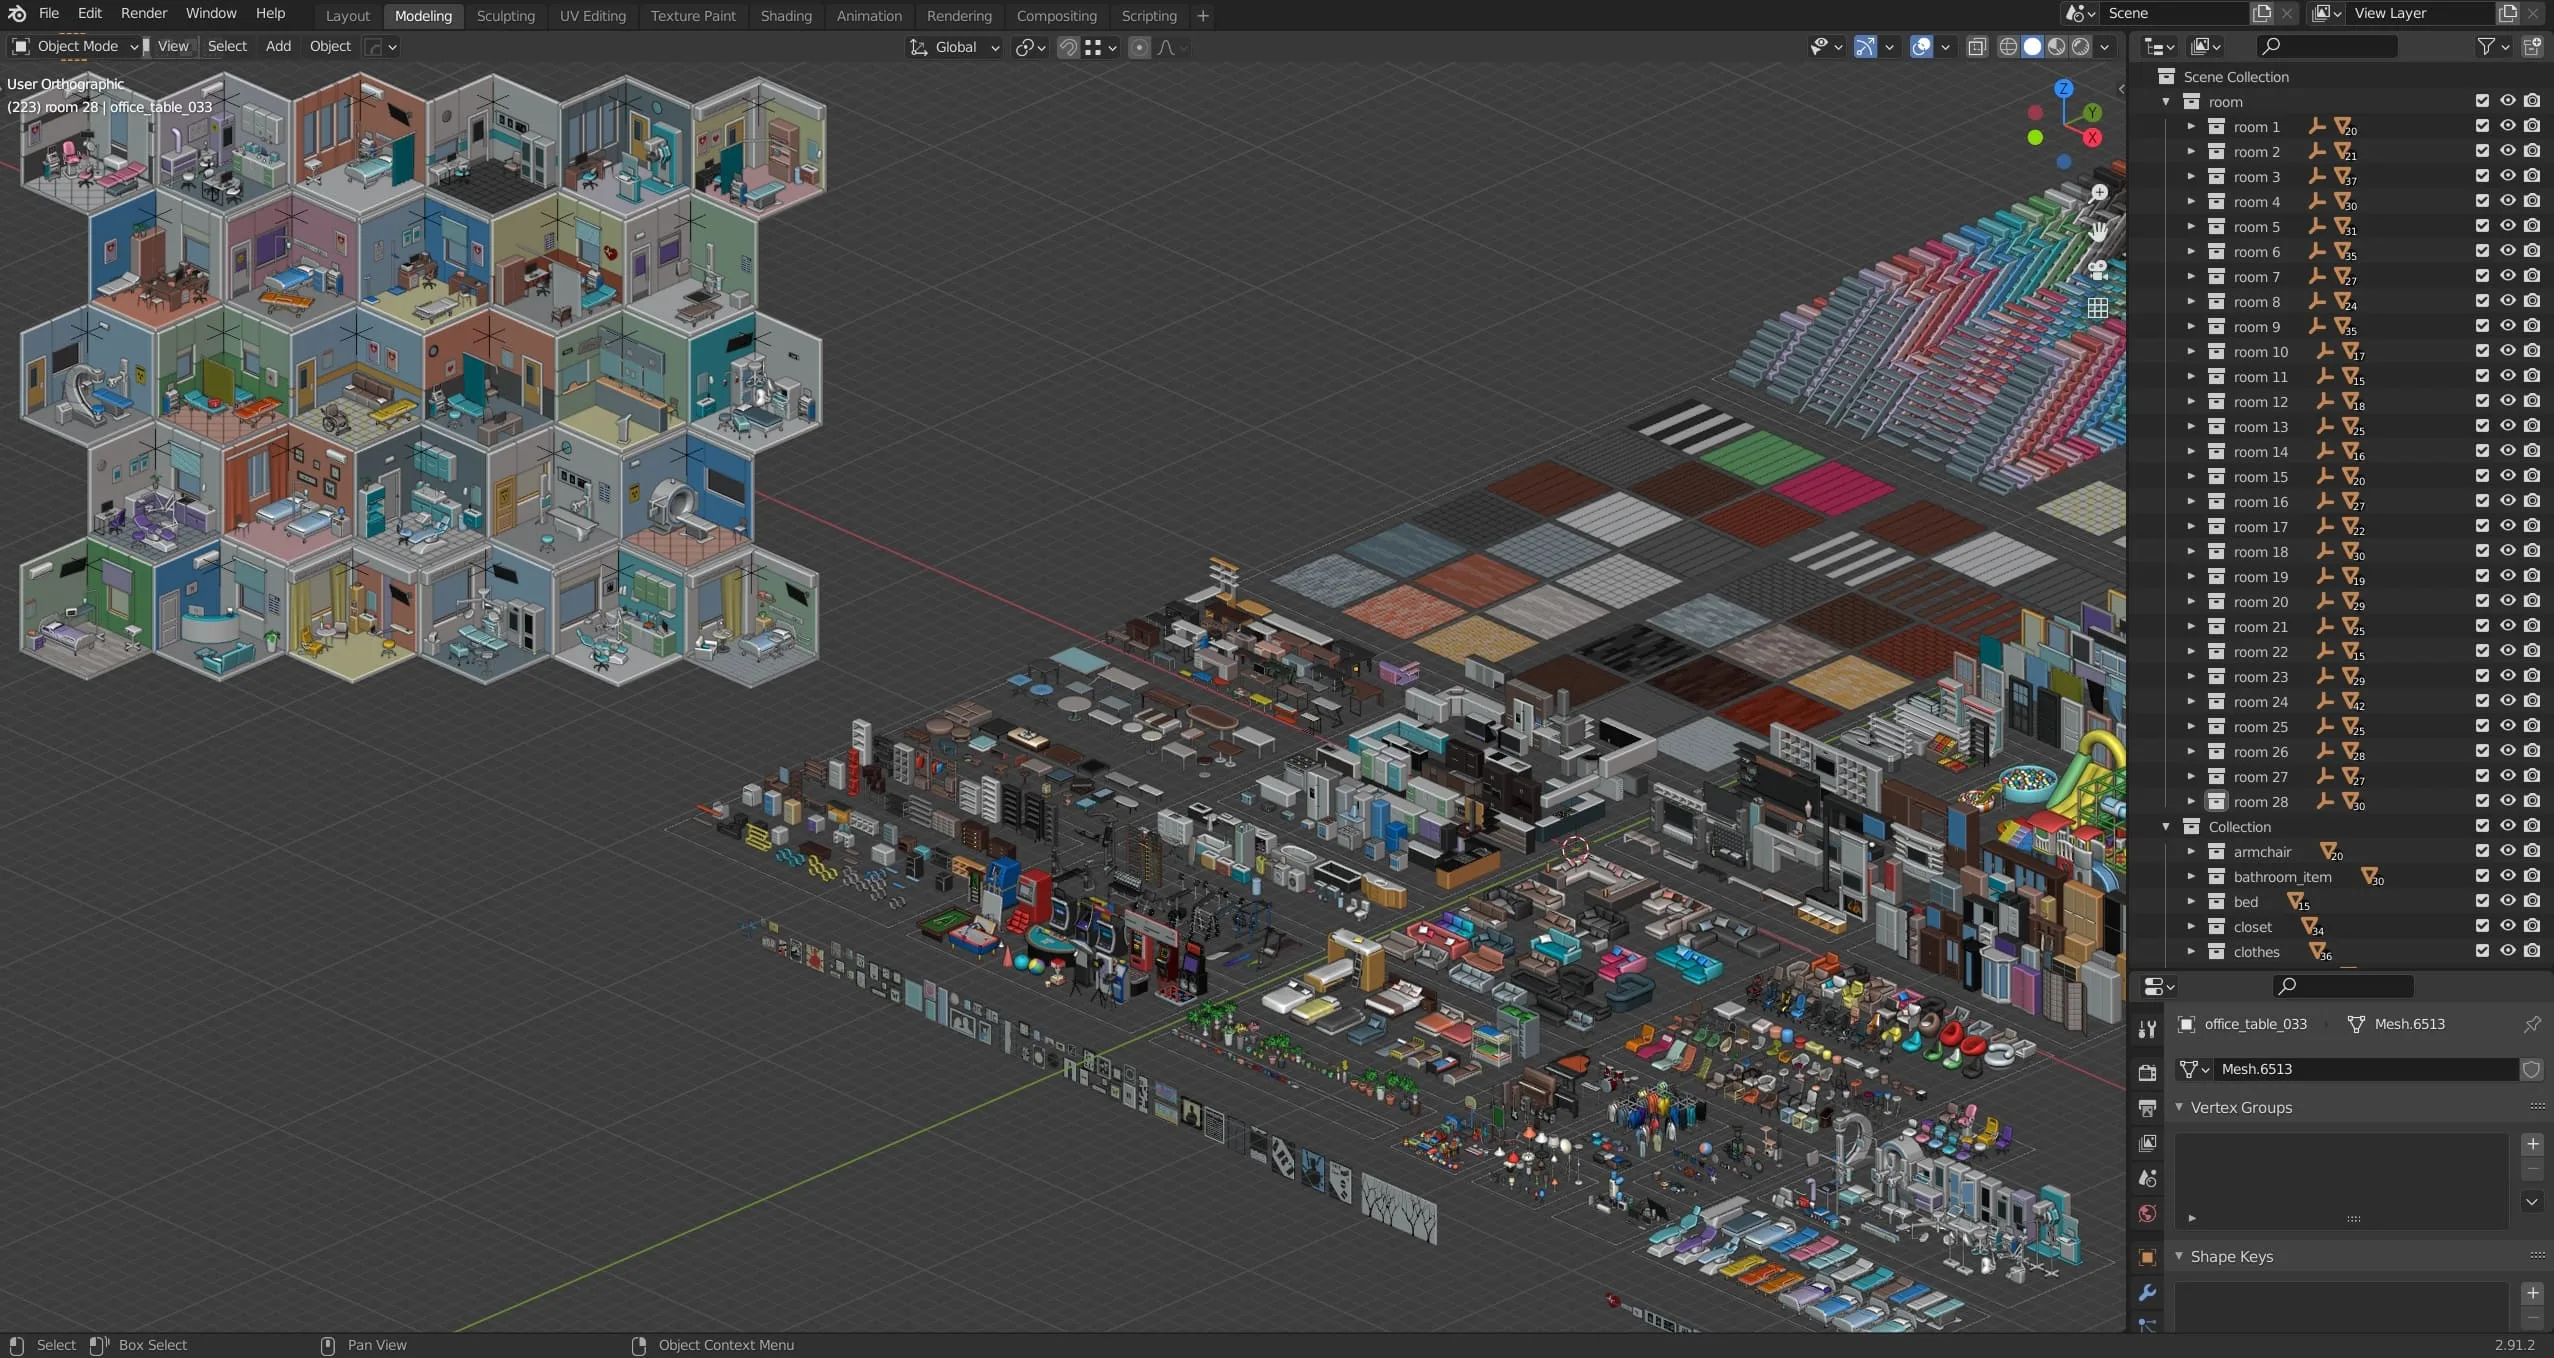Click the viewport zoom magnifier icon
Viewport: 2554px width, 1358px height.
(x=2098, y=193)
